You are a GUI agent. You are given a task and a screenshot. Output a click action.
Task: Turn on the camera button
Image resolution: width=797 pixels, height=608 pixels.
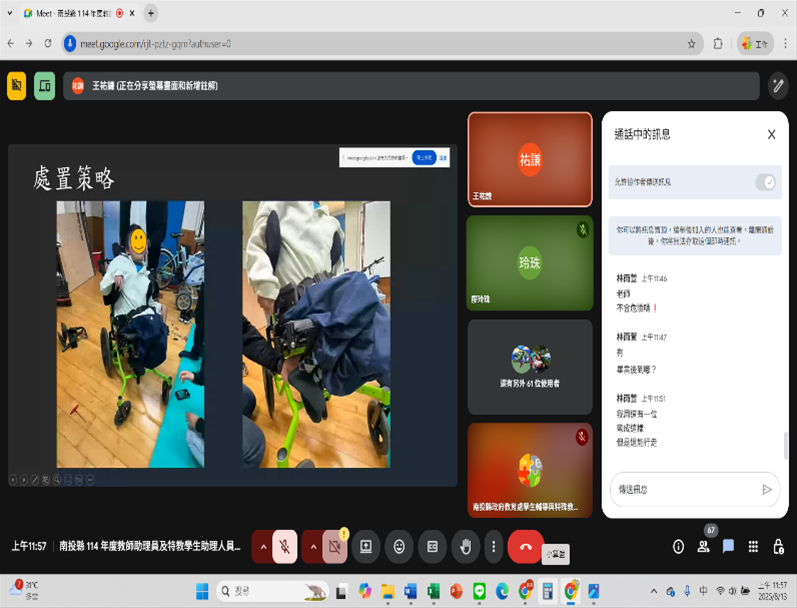335,547
